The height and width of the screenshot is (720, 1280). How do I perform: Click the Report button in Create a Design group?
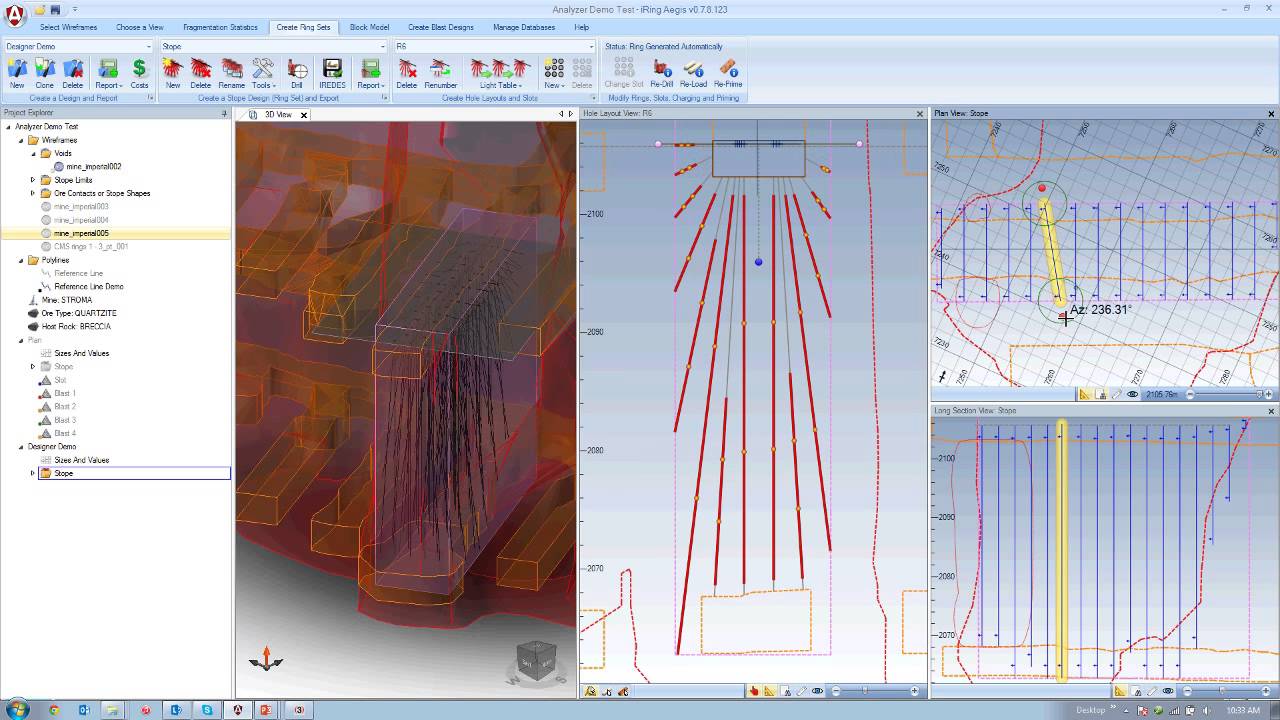[108, 72]
